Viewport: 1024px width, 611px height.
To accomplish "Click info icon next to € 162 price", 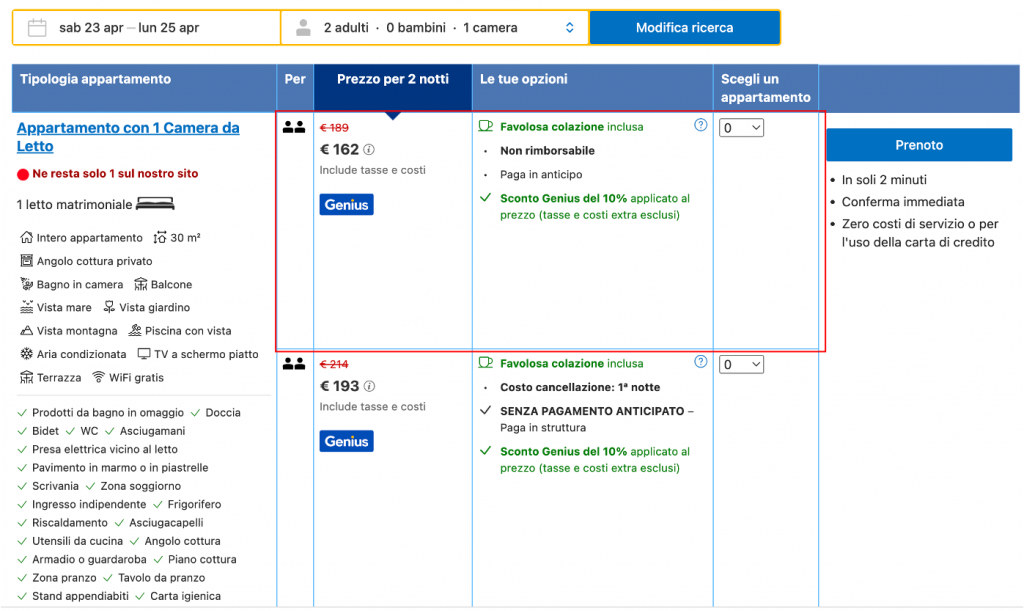I will (x=369, y=150).
